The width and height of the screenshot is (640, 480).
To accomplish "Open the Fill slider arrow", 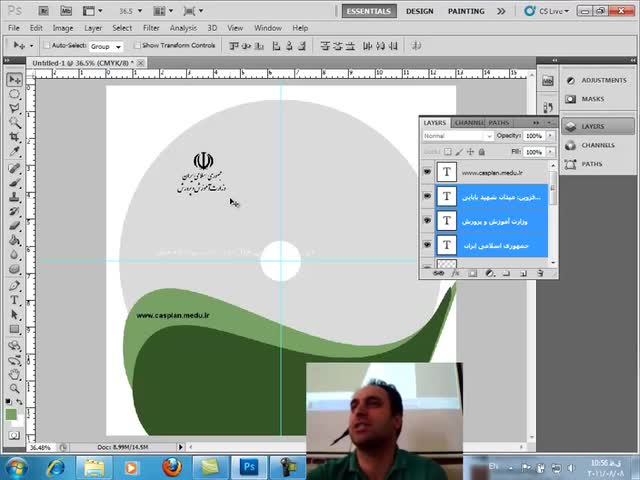I will [550, 152].
